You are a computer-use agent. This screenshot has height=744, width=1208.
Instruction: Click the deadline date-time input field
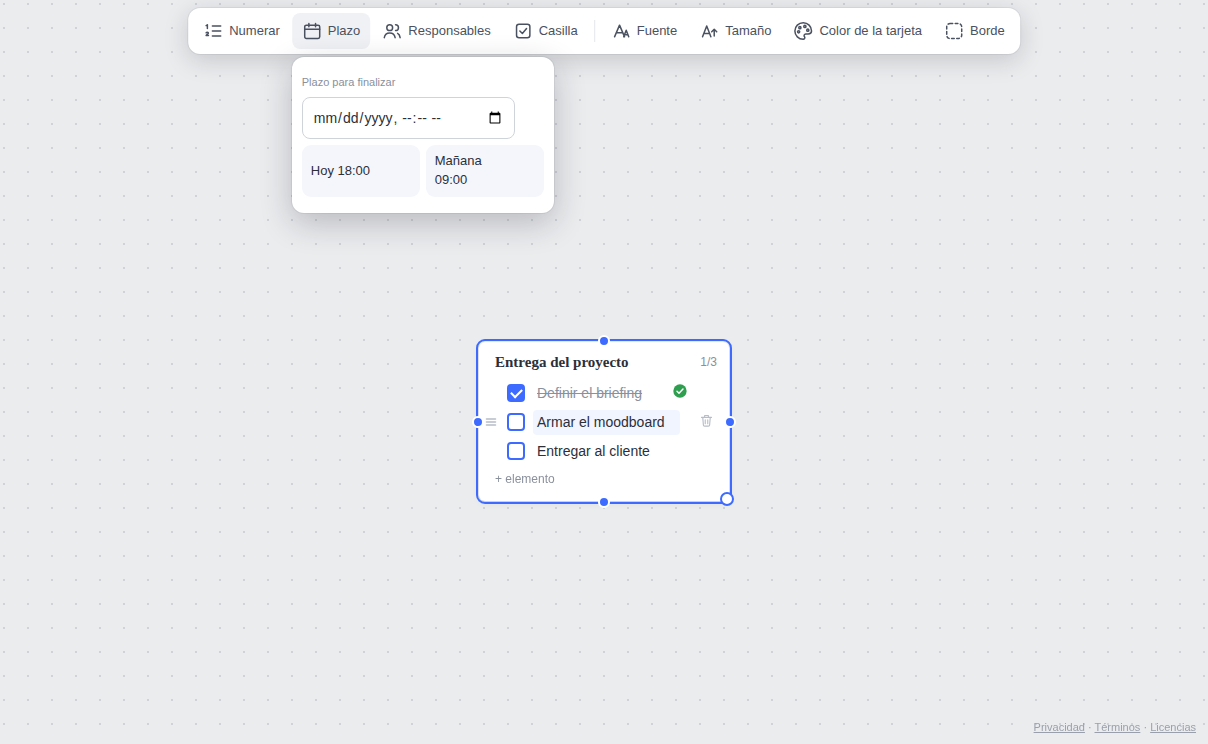pos(408,118)
